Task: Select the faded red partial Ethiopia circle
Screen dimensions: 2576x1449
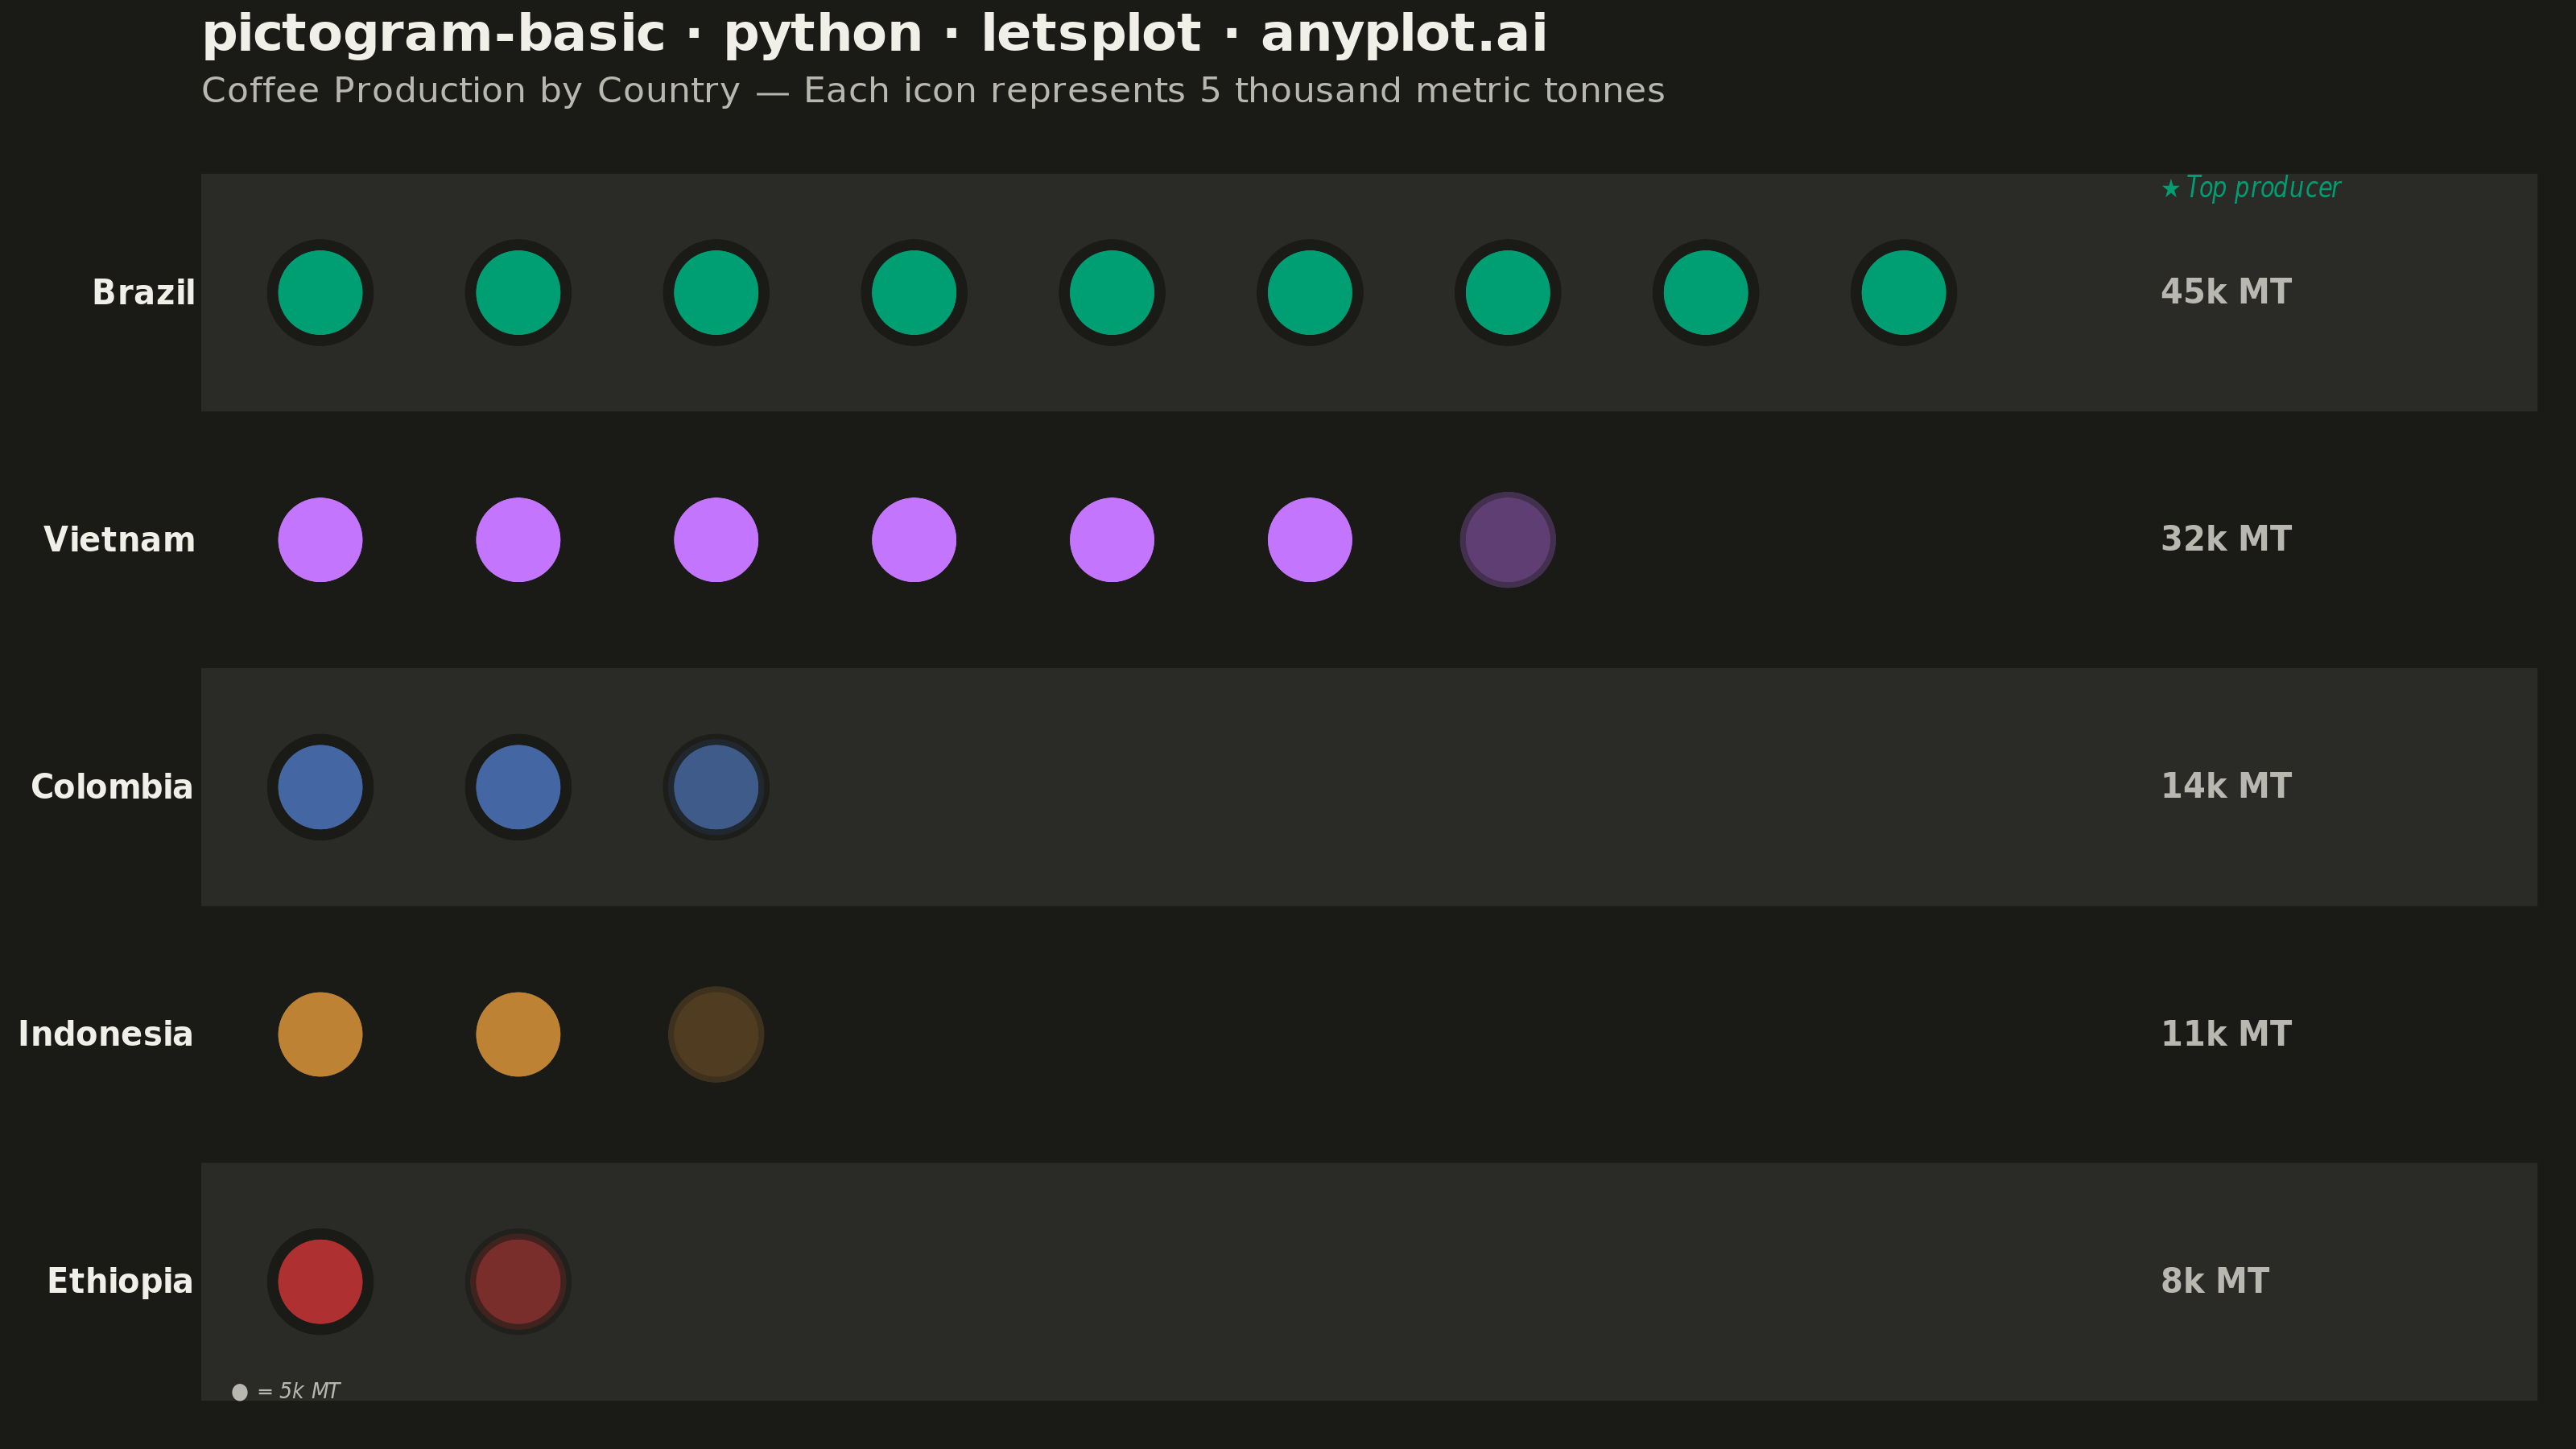Action: click(518, 1281)
